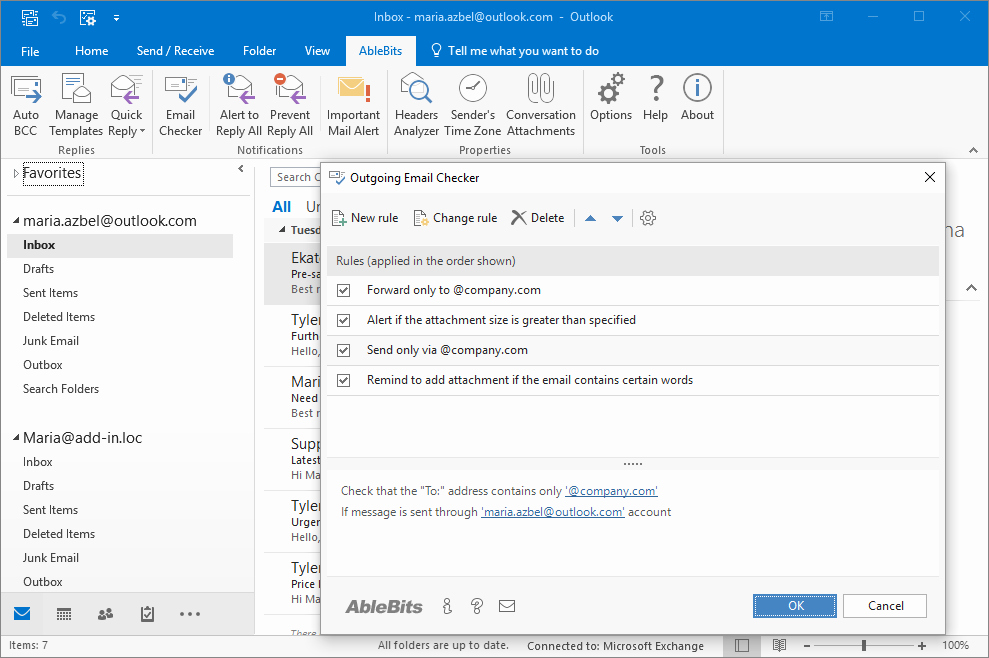Click Change rule in the dialog
Viewport: 989px width, 658px height.
point(455,218)
